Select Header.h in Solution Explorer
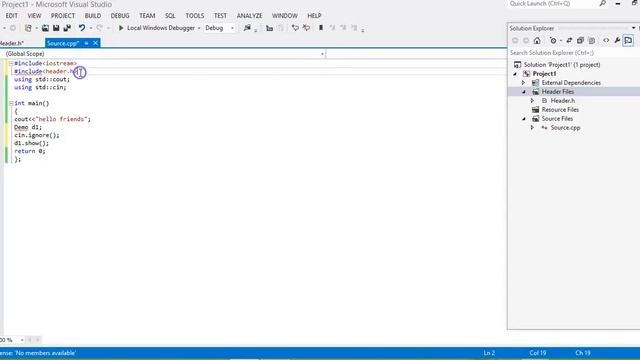The height and width of the screenshot is (360, 640). point(562,101)
